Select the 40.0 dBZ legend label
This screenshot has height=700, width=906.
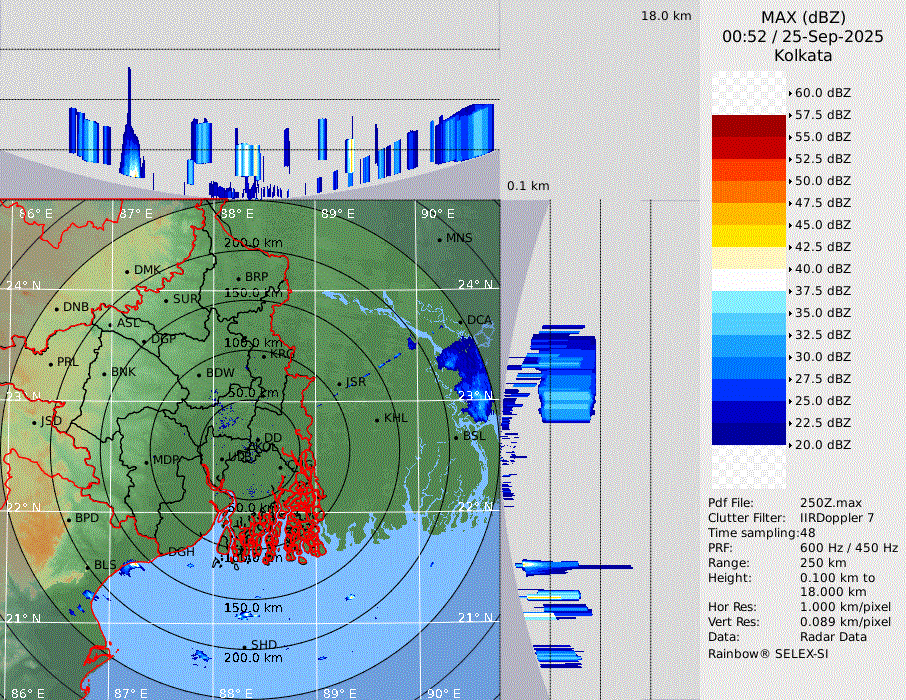[822, 269]
